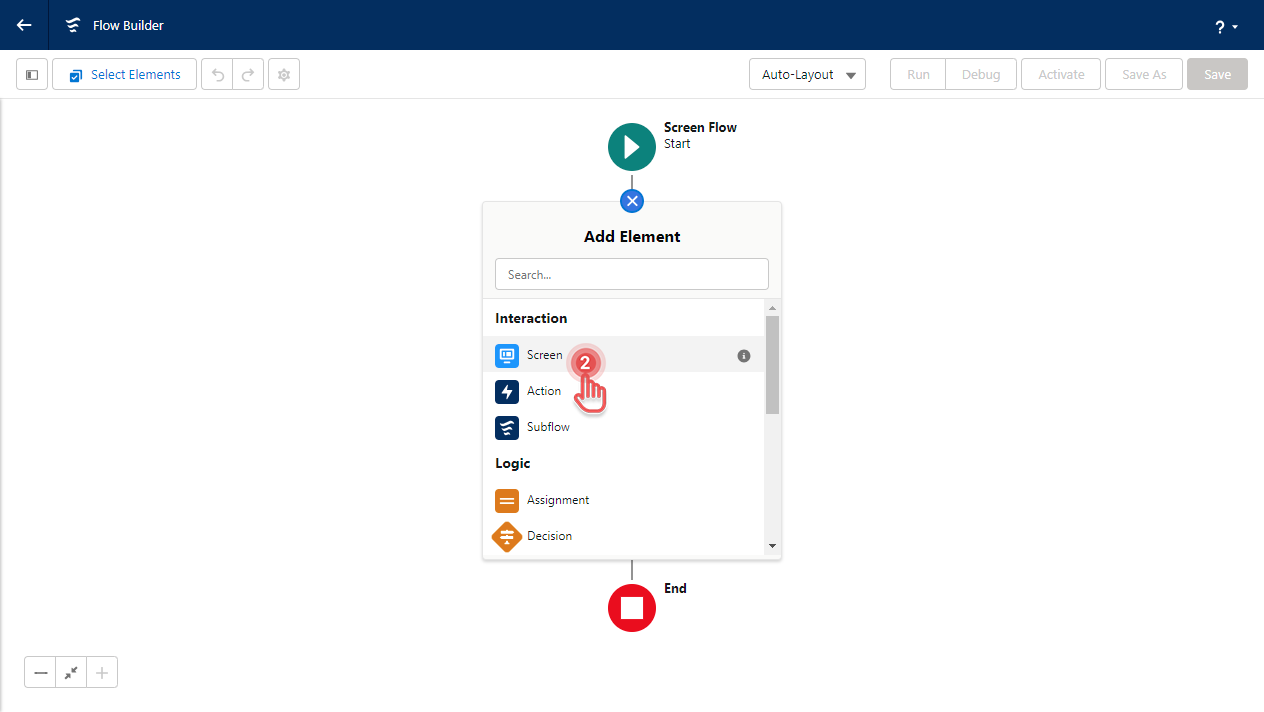Click the Save As button
The width and height of the screenshot is (1264, 712).
(1143, 74)
